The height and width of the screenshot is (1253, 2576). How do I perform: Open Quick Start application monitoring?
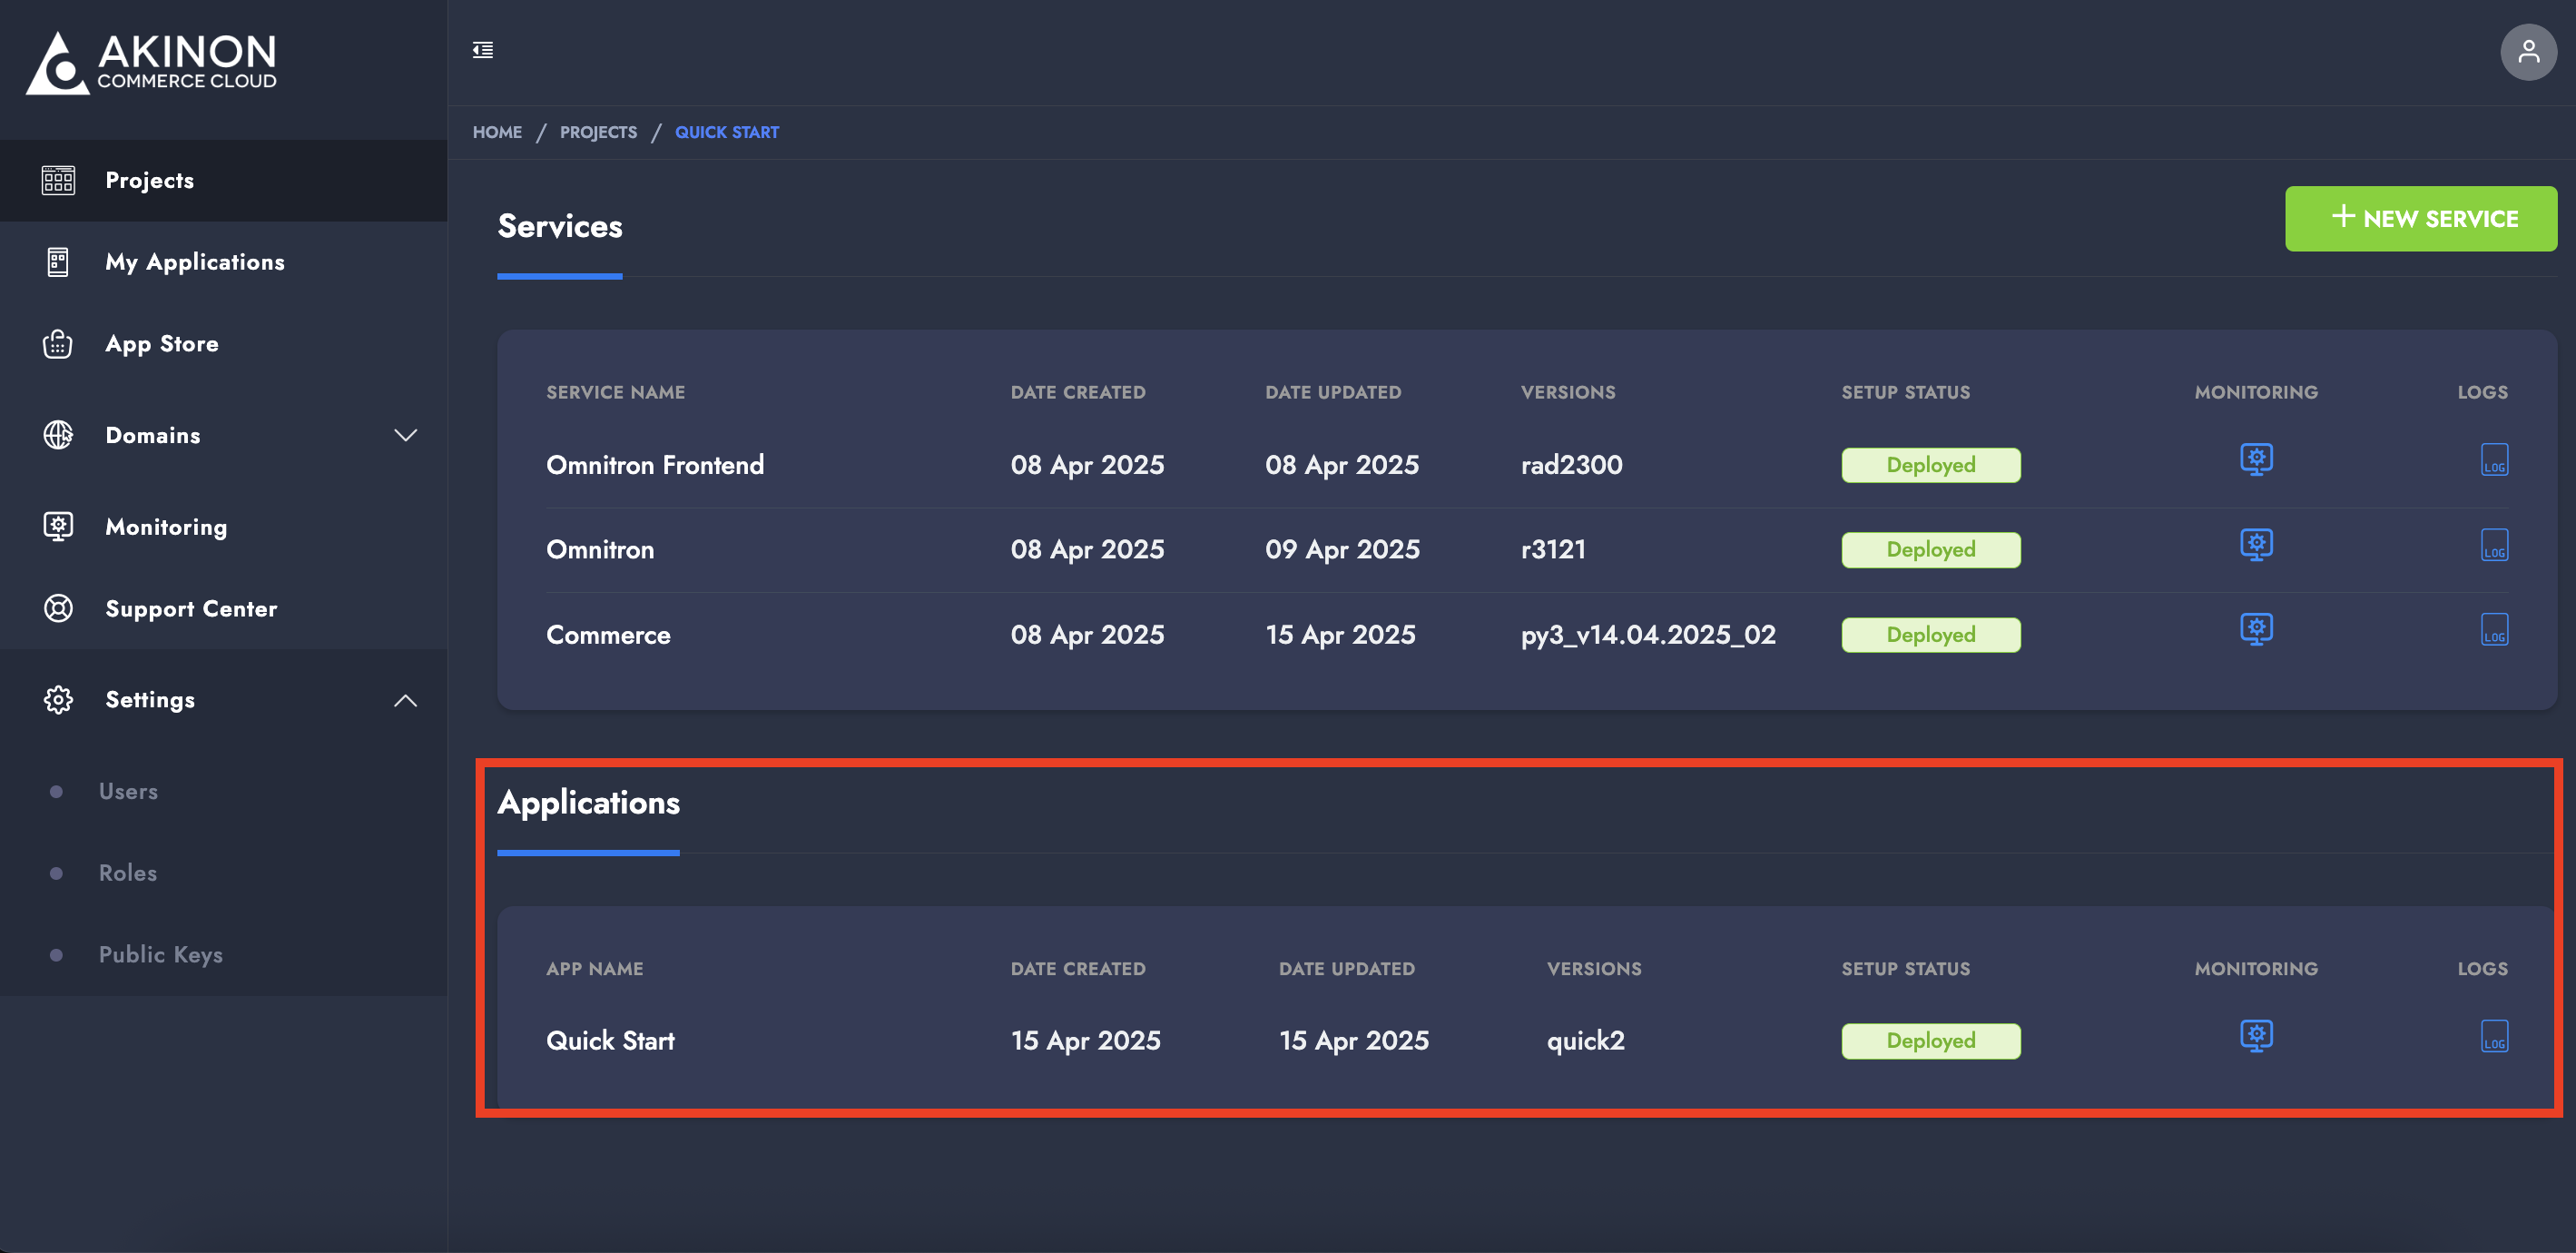[2256, 1036]
